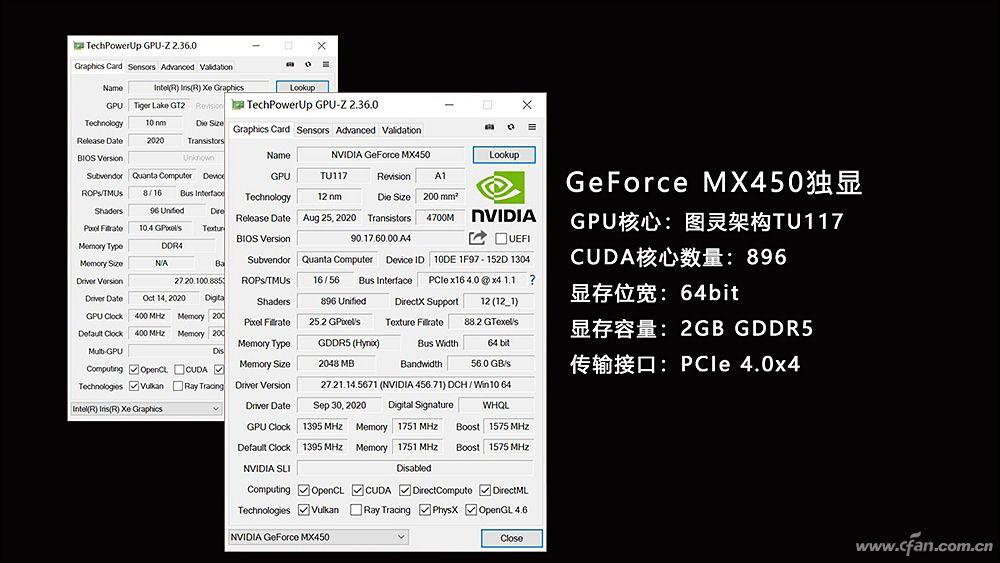Toggle the OpenGL 4.6 checkbox
Viewport: 1000px width, 563px height.
[x=471, y=510]
